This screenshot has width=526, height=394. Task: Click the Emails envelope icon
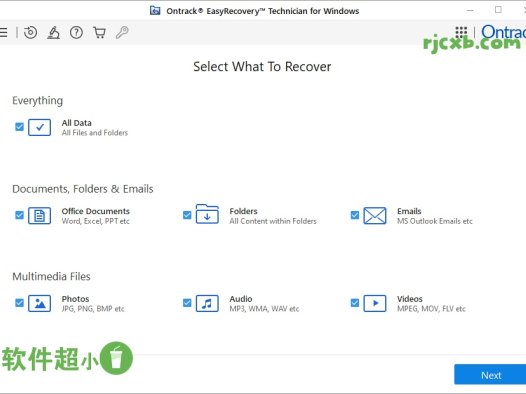375,215
